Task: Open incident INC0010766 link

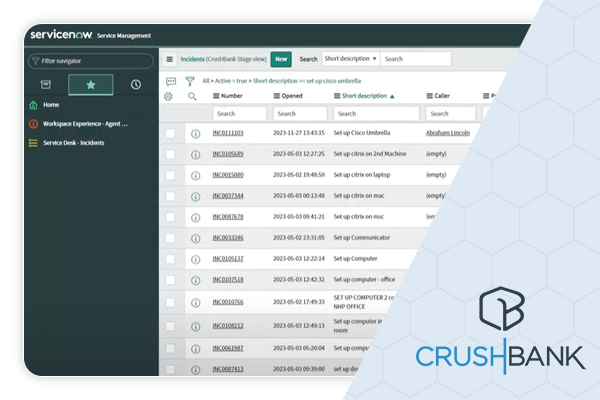Action: (228, 302)
